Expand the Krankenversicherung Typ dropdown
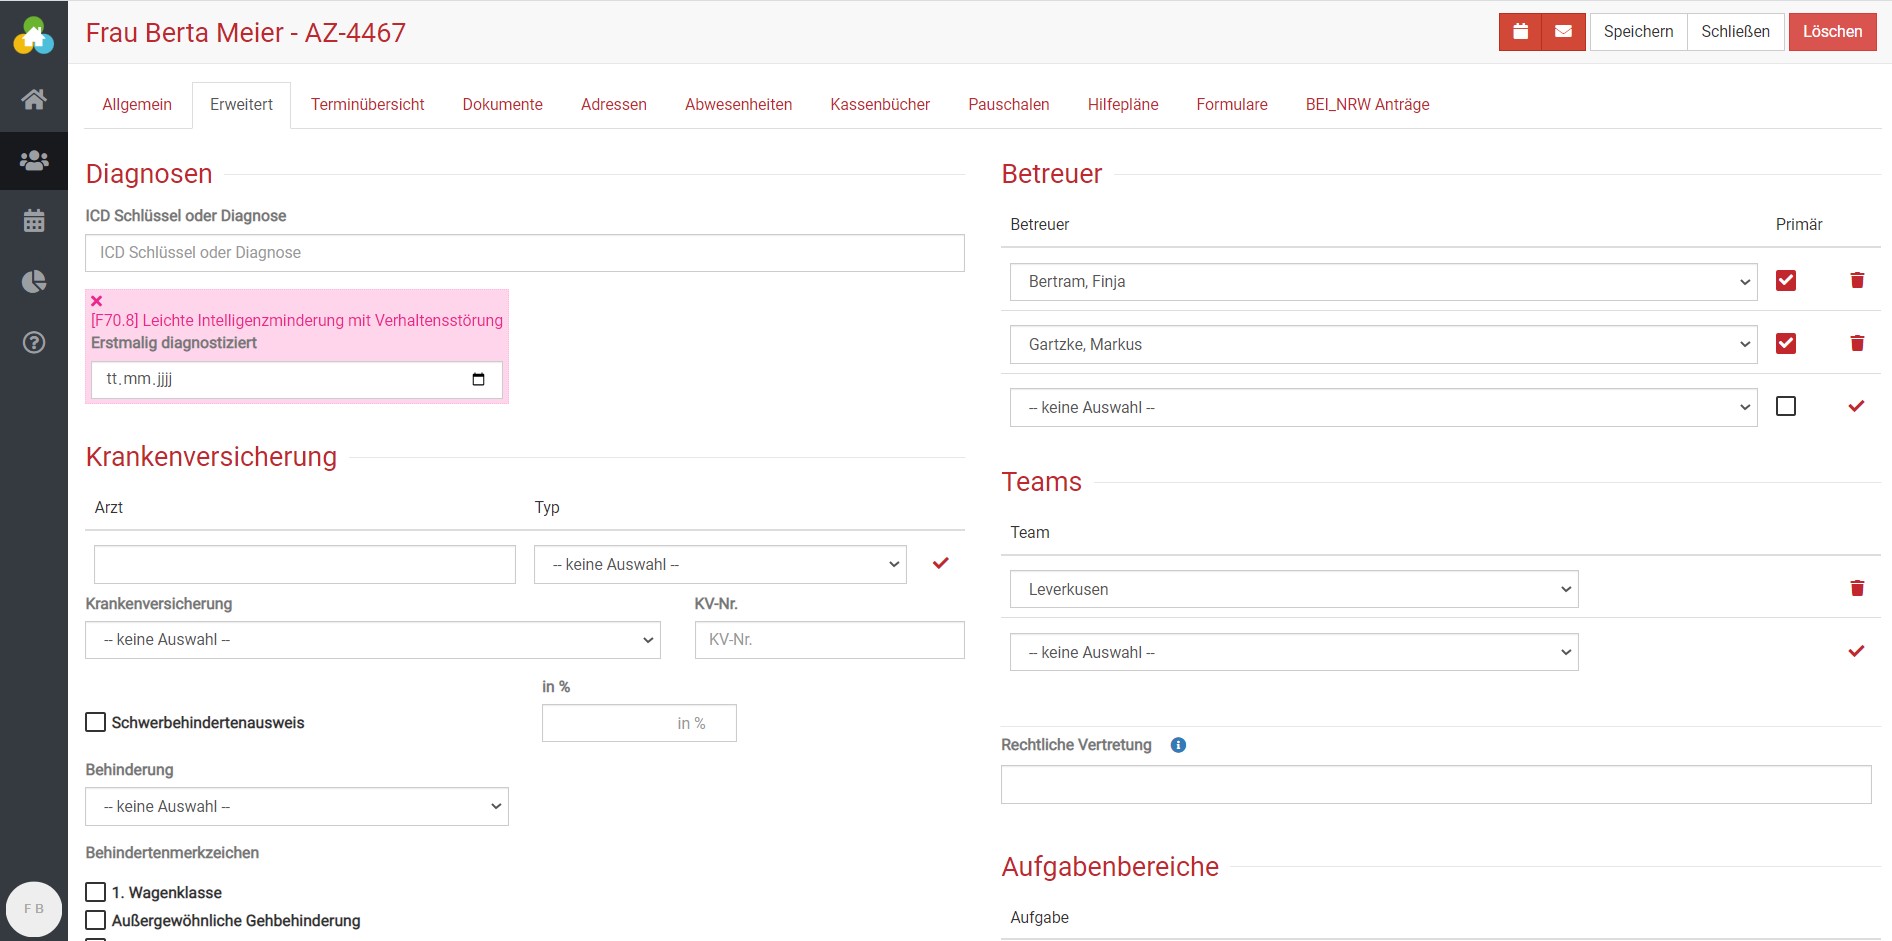This screenshot has height=941, width=1892. [720, 565]
